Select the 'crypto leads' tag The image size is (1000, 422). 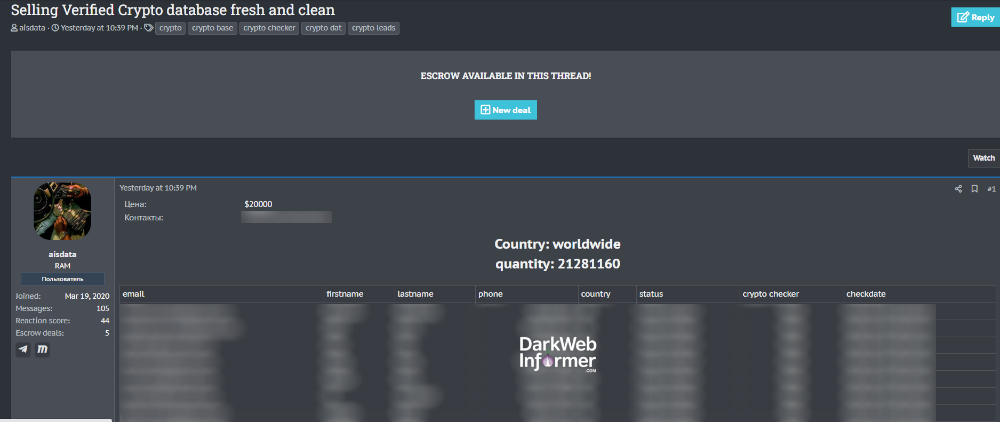click(374, 28)
